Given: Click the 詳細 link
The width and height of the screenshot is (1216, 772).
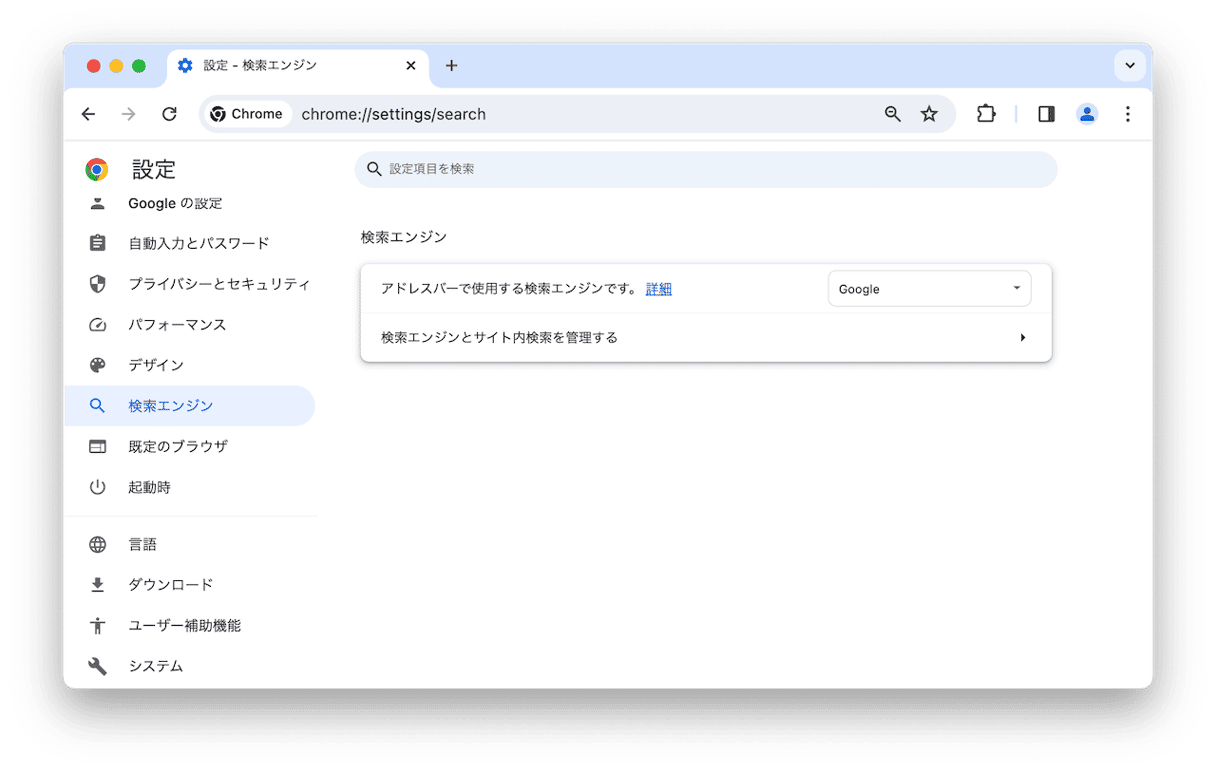Looking at the screenshot, I should point(658,289).
